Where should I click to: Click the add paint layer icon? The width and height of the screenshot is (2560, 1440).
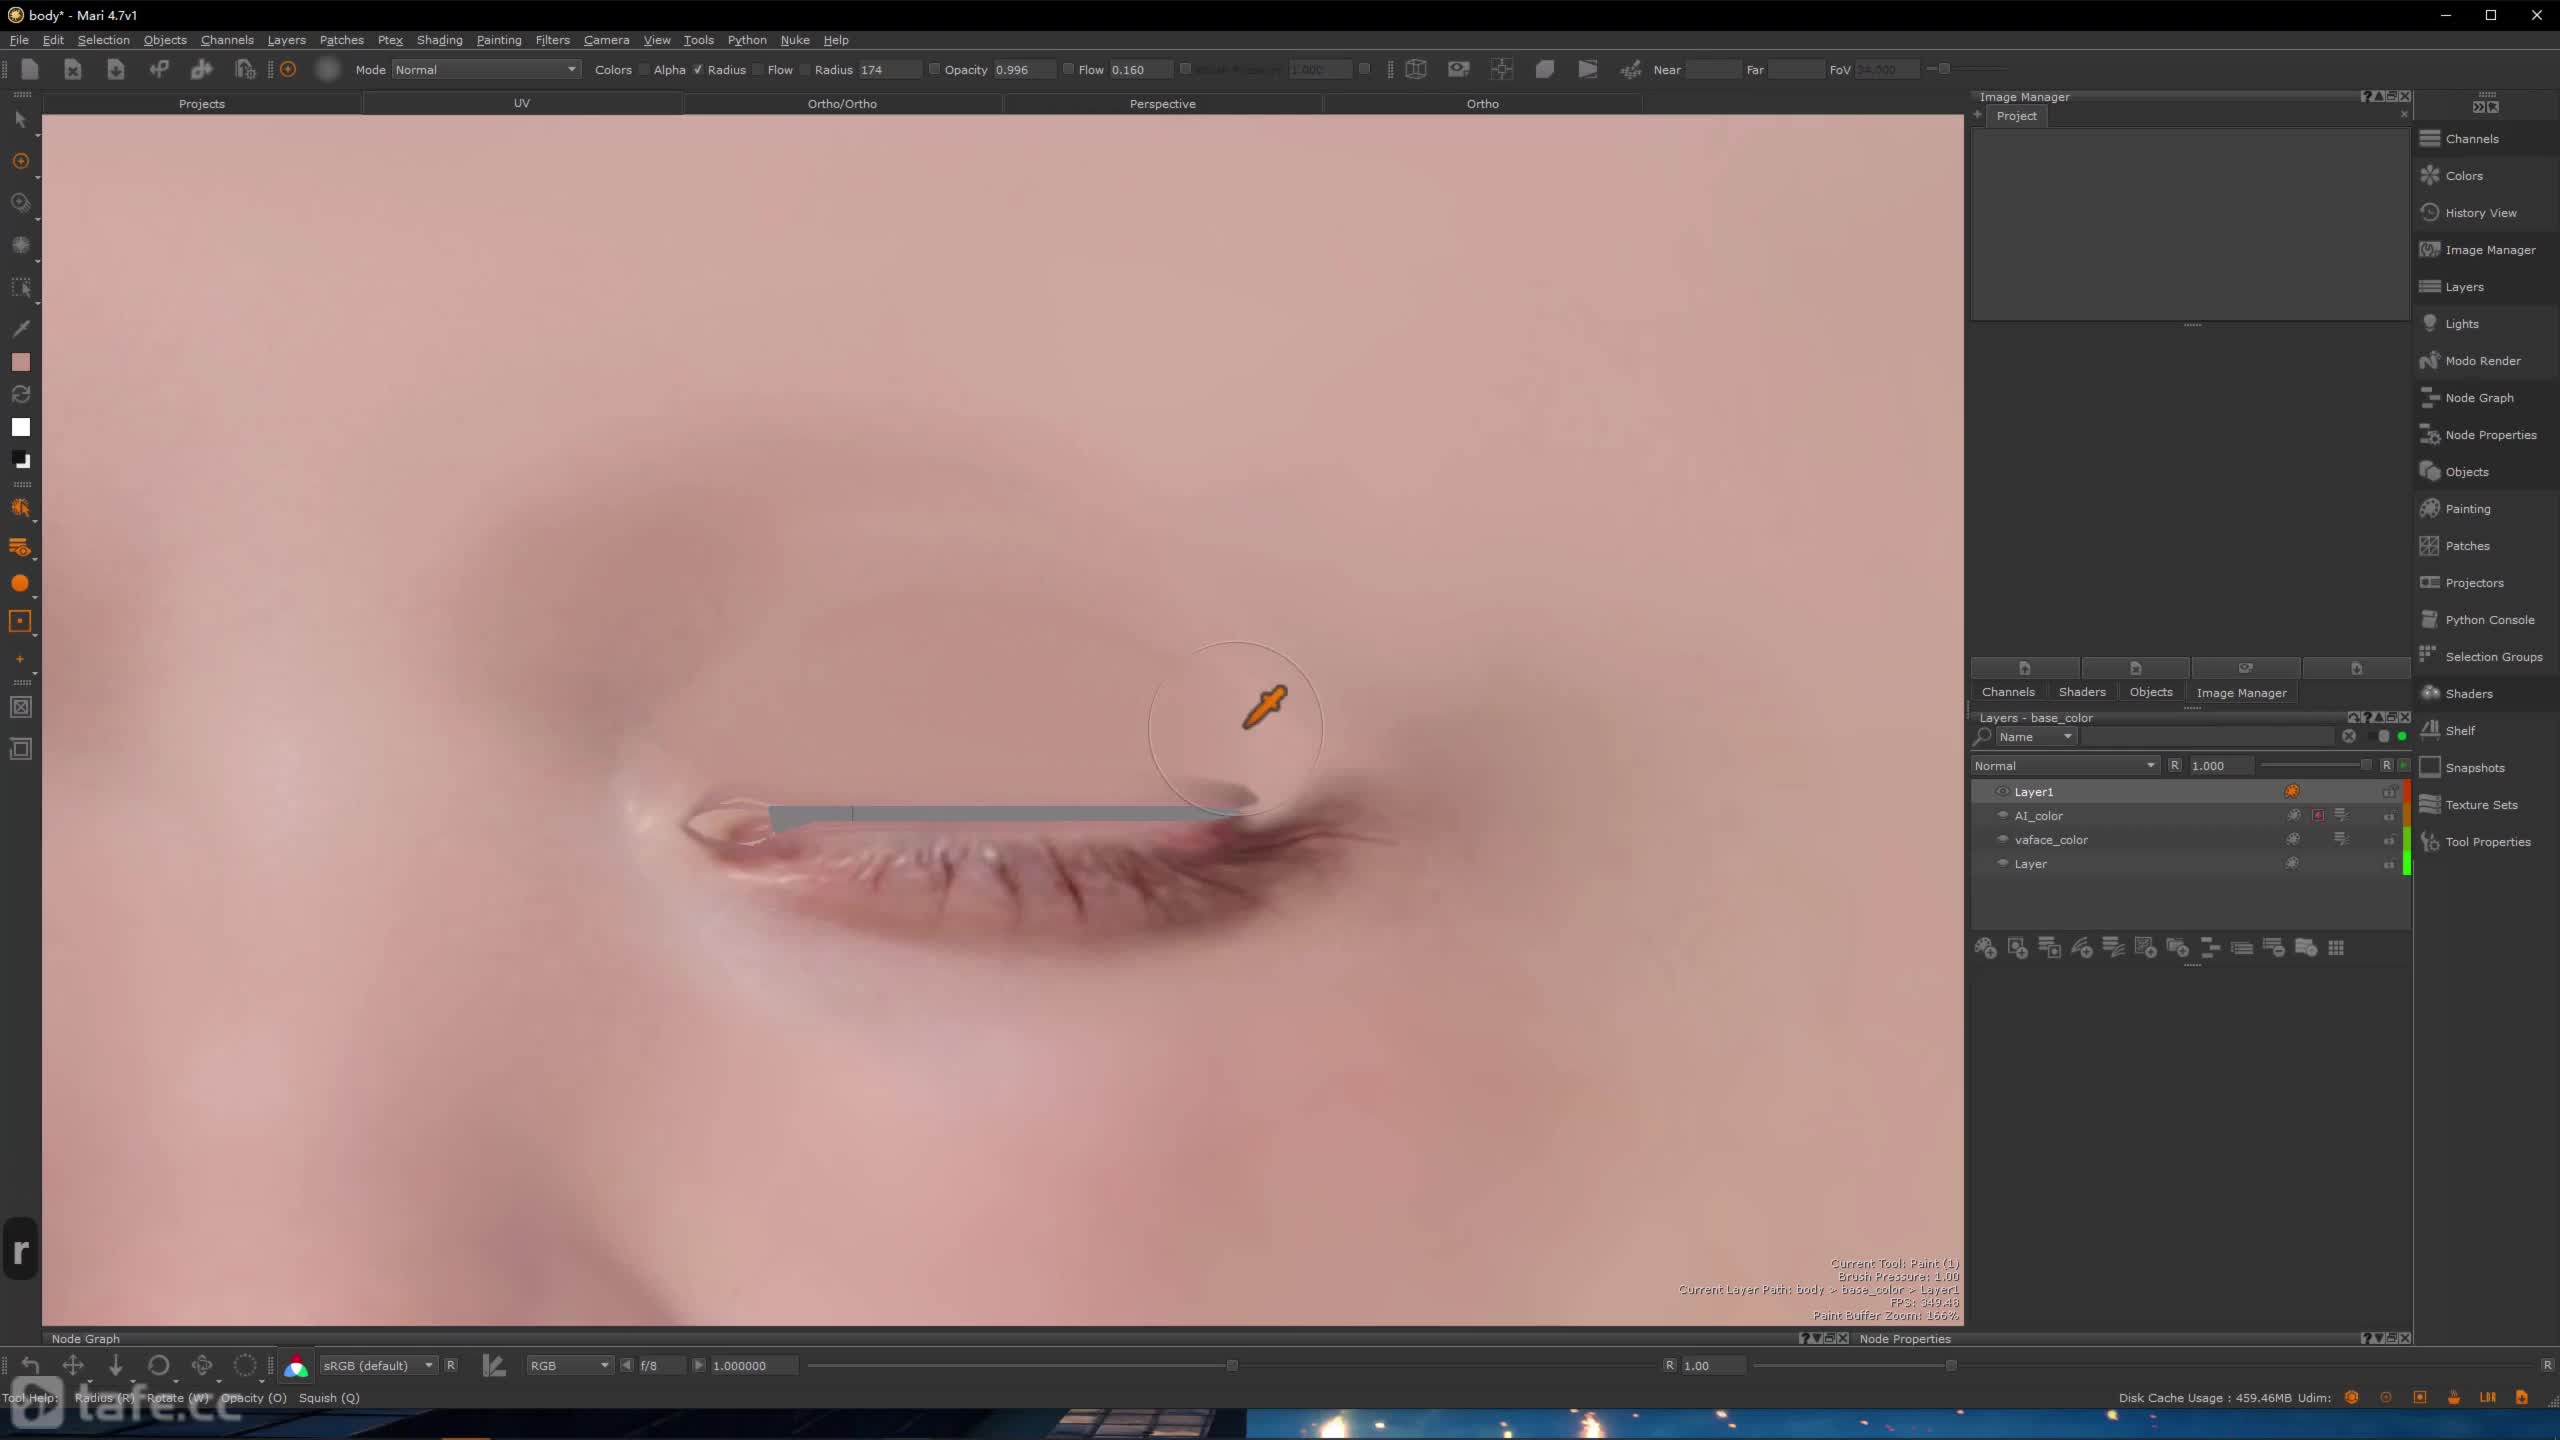tap(1986, 948)
